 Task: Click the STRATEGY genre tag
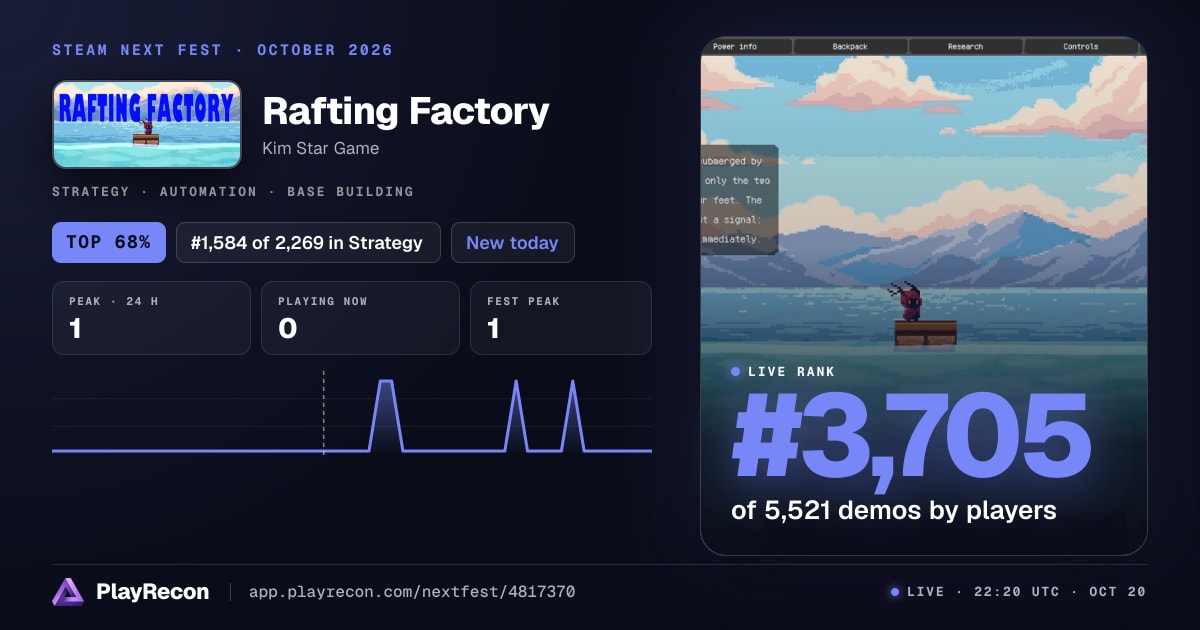click(x=90, y=191)
